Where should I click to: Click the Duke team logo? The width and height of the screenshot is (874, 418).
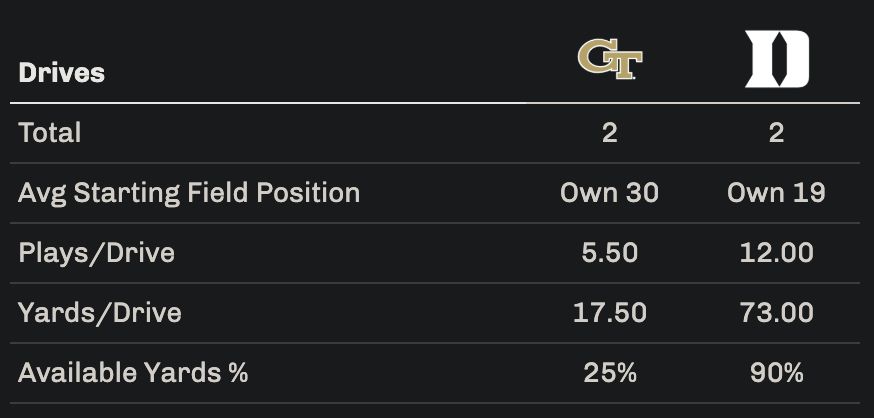pos(776,59)
